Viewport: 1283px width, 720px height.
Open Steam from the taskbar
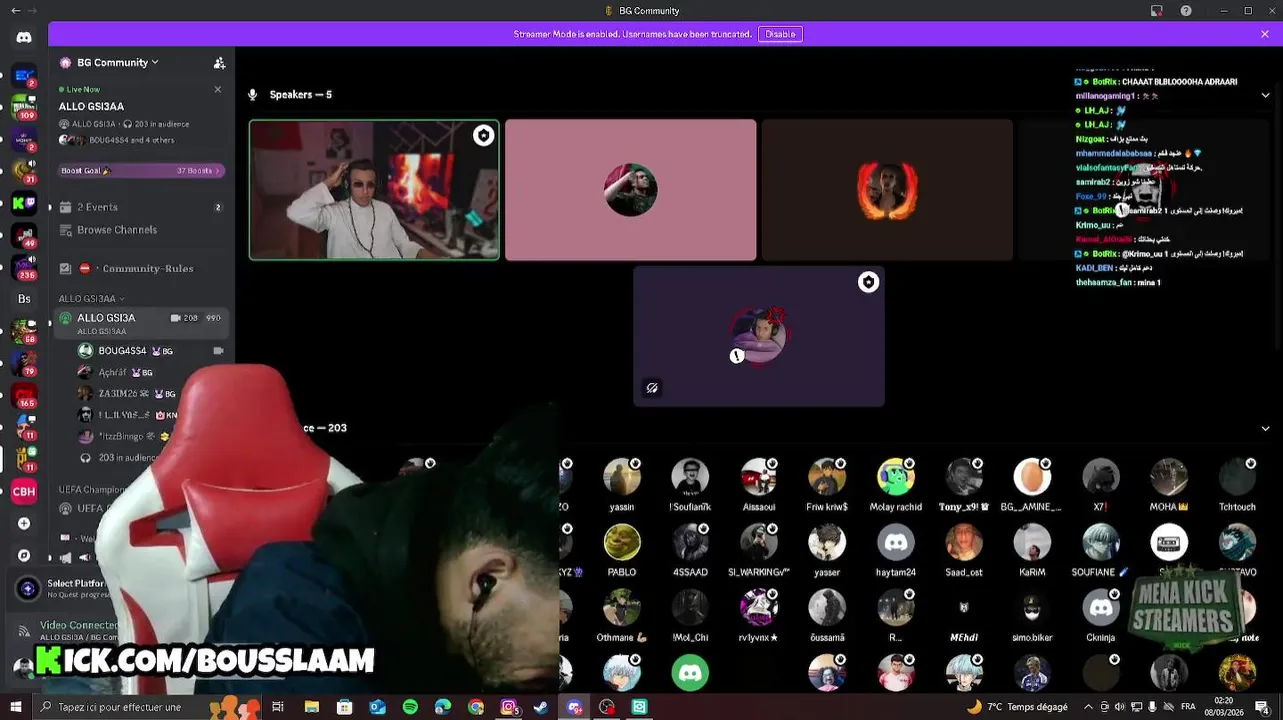pyautogui.click(x=541, y=707)
